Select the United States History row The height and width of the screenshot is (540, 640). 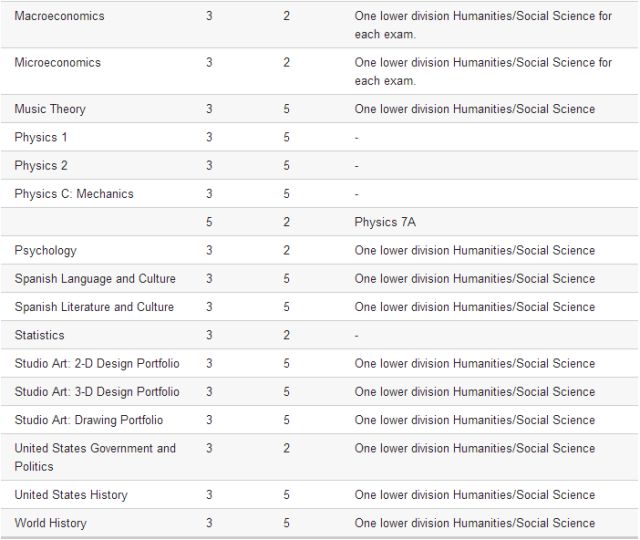[320, 495]
